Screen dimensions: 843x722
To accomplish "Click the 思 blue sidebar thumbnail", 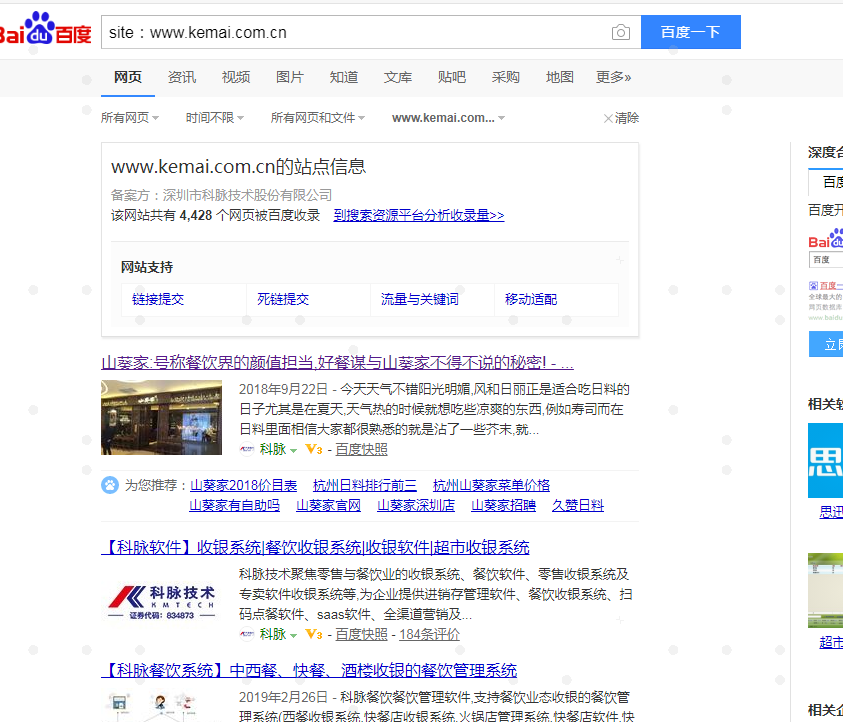I will (825, 460).
